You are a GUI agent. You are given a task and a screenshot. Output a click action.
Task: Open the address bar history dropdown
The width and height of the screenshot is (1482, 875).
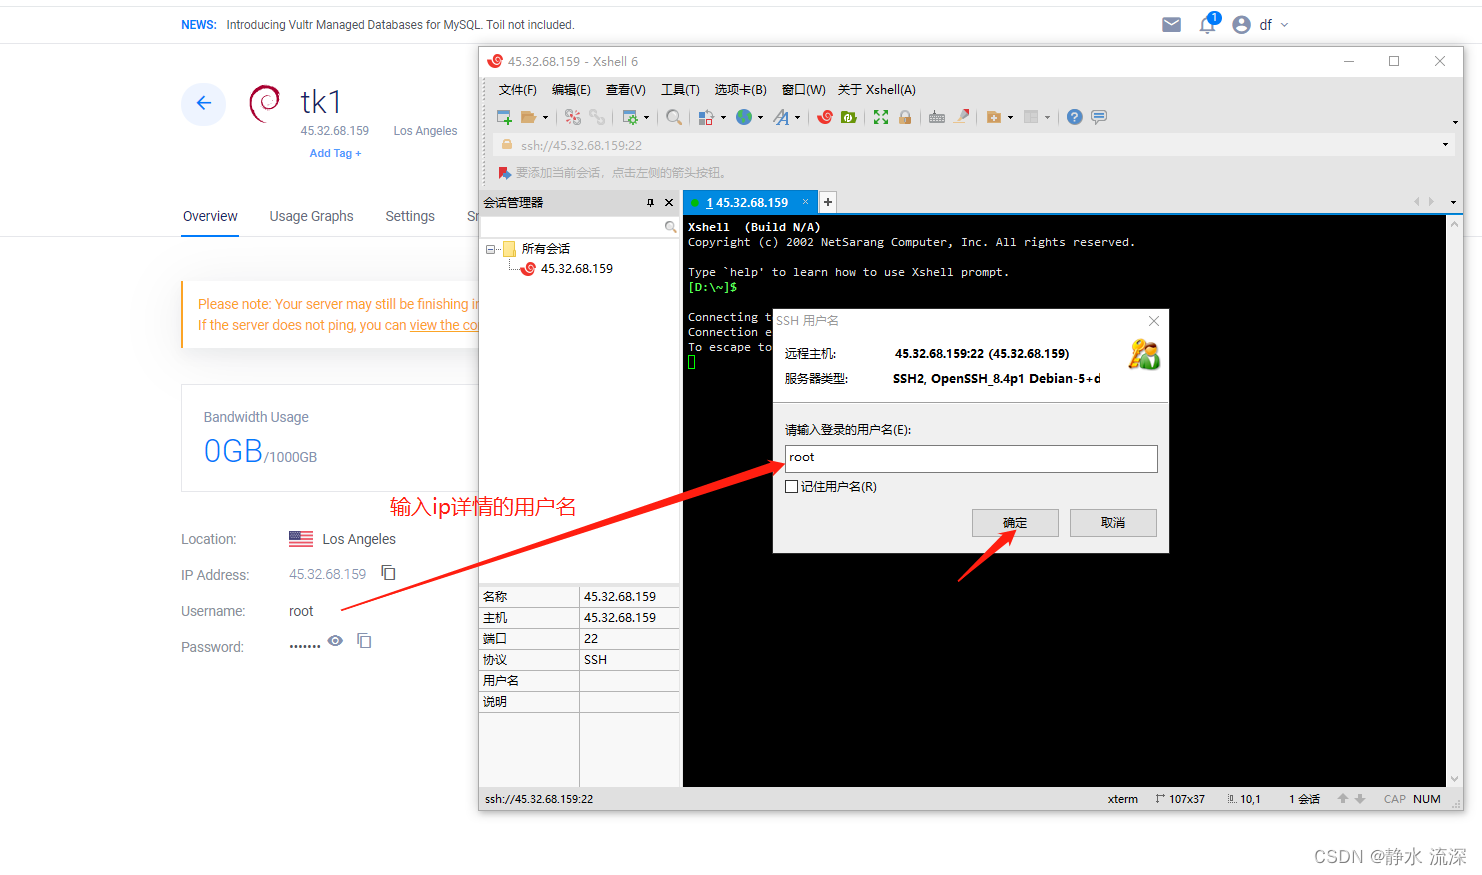point(1445,145)
